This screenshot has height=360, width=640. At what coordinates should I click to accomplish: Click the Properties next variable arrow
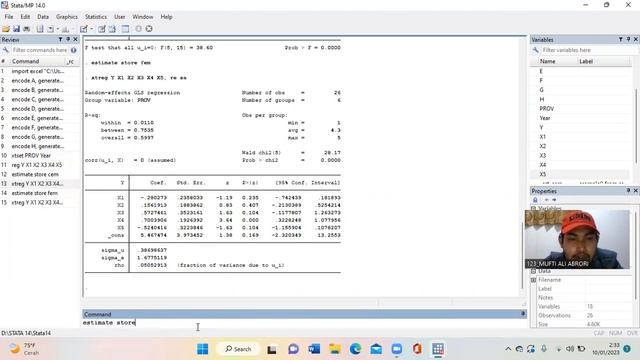click(x=554, y=200)
